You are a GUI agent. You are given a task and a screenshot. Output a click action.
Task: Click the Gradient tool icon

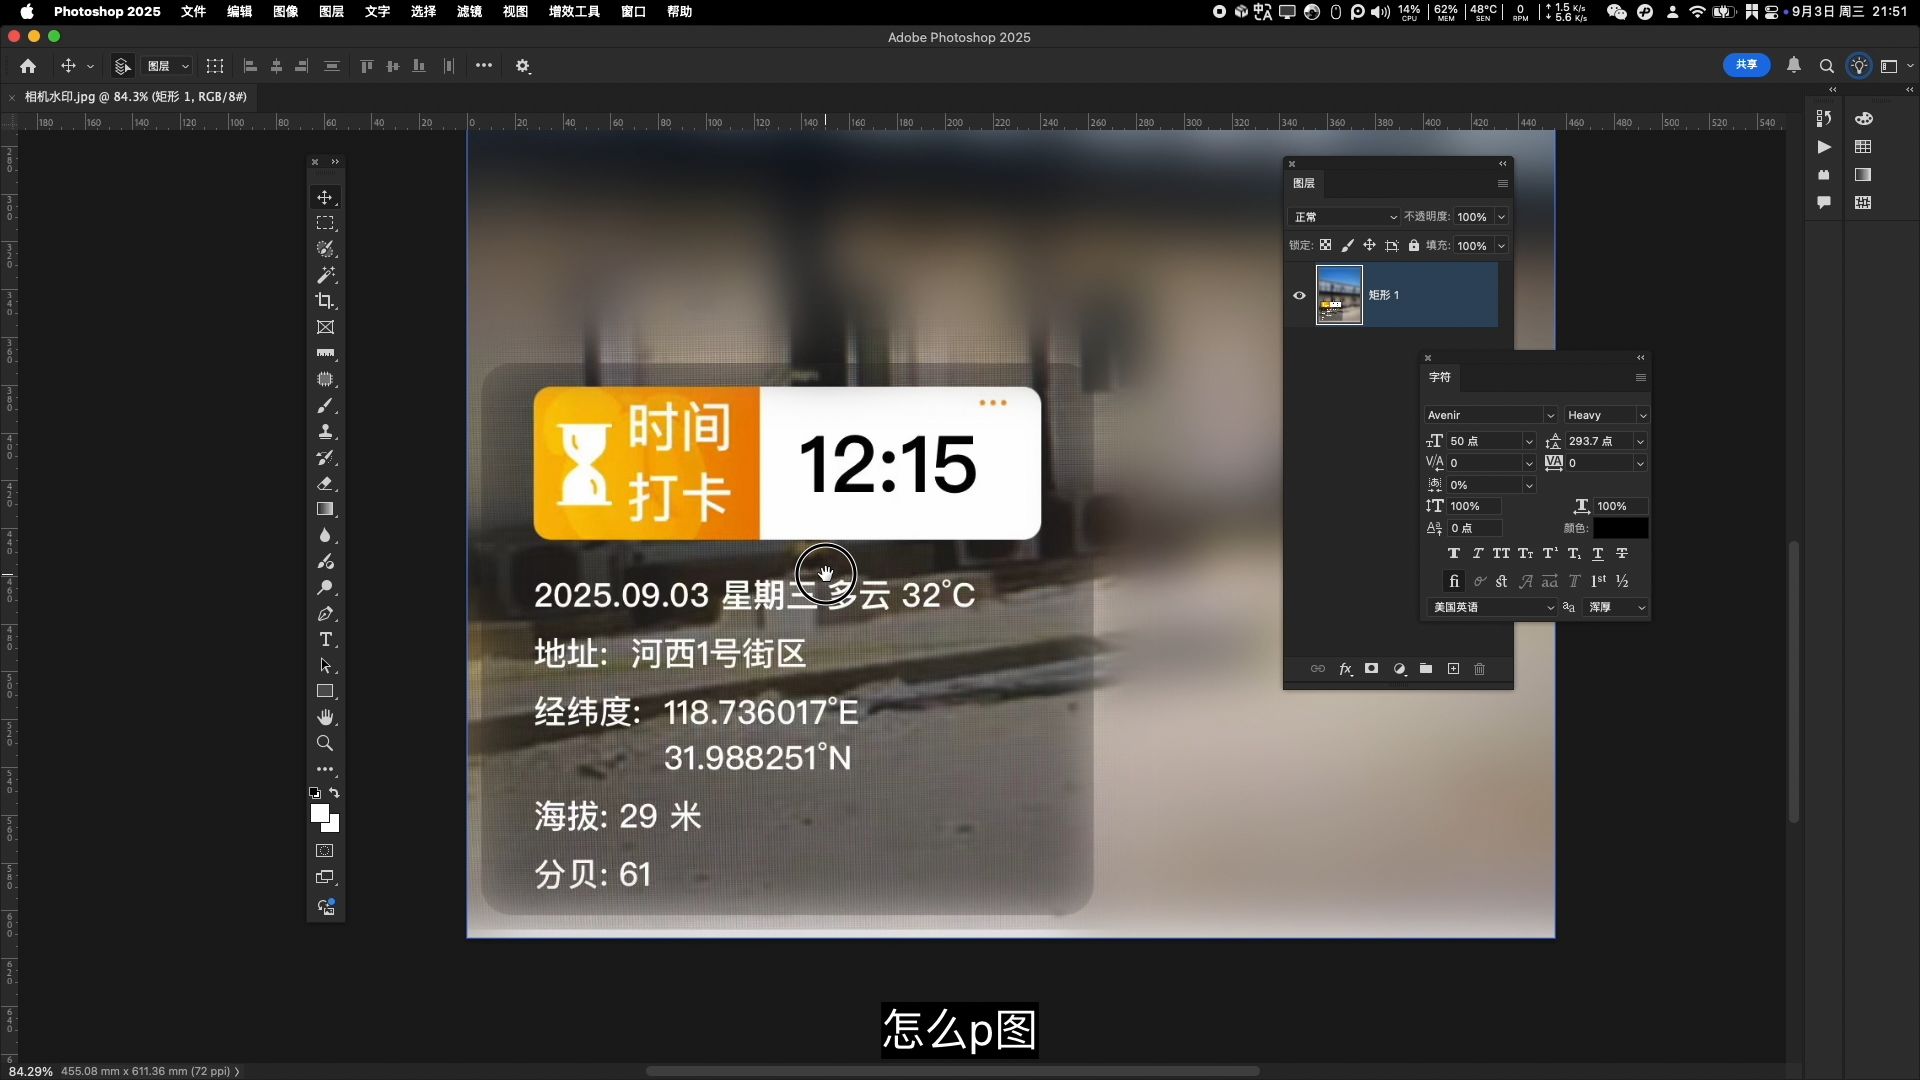pos(325,510)
